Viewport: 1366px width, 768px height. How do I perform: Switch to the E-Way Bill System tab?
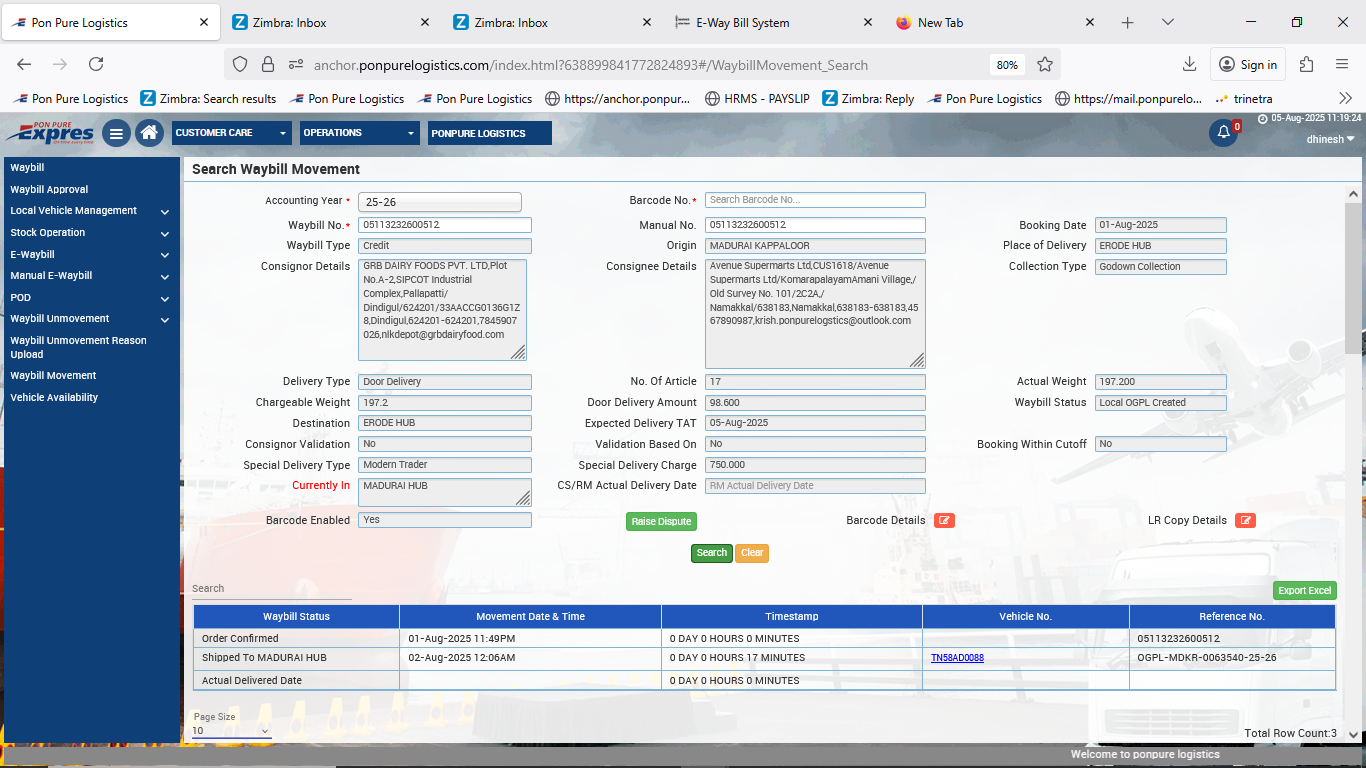743,22
